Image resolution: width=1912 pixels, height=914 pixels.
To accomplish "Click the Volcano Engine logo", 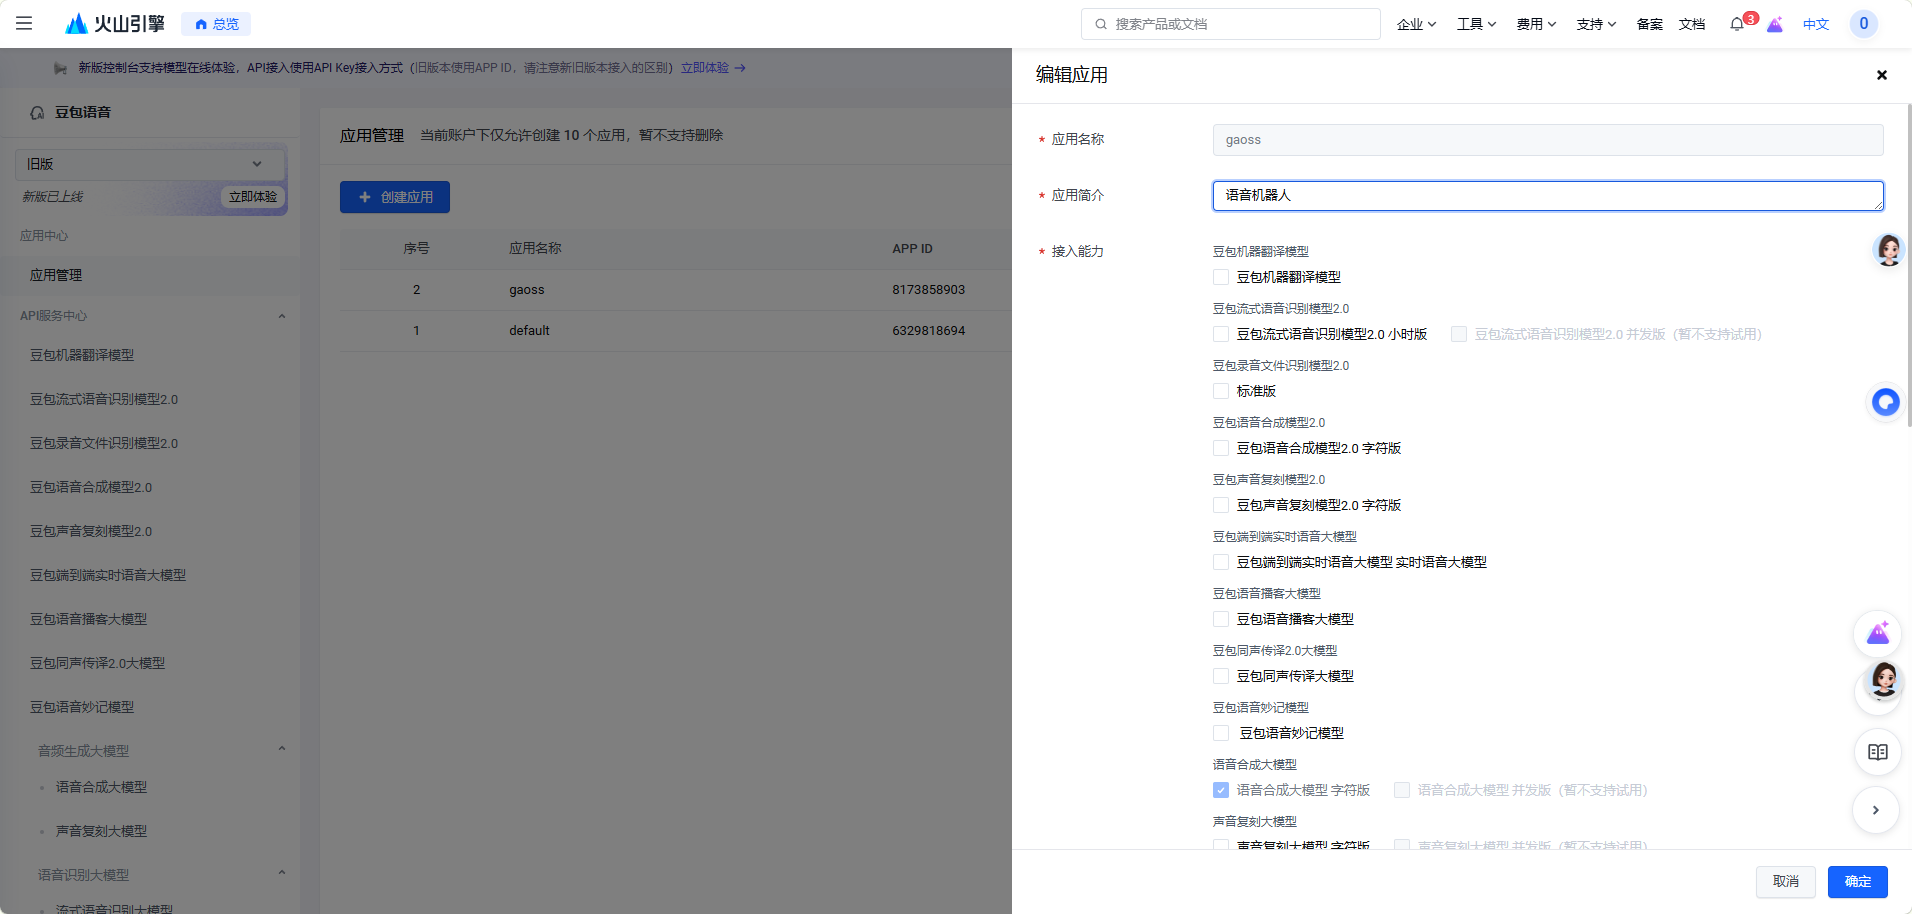I will click(x=115, y=23).
